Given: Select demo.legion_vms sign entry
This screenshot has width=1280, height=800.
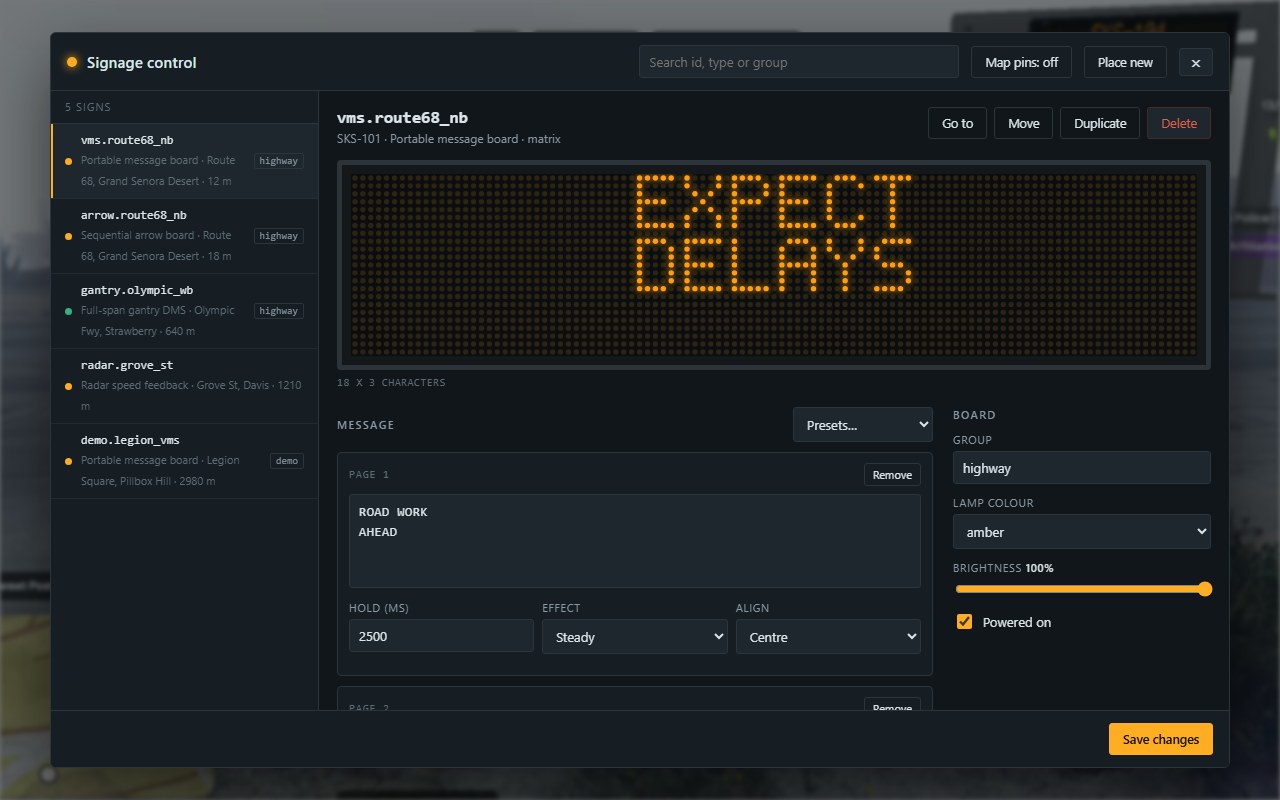Looking at the screenshot, I should pos(185,461).
